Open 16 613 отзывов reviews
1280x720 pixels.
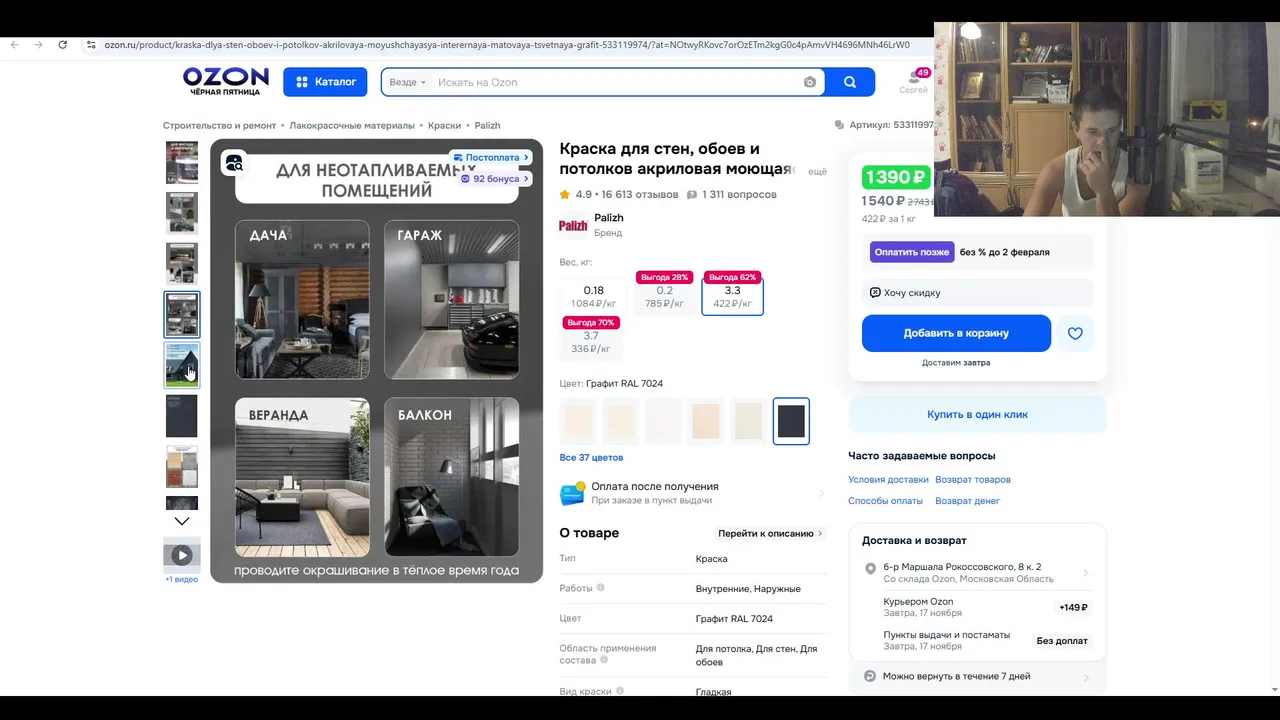[640, 195]
